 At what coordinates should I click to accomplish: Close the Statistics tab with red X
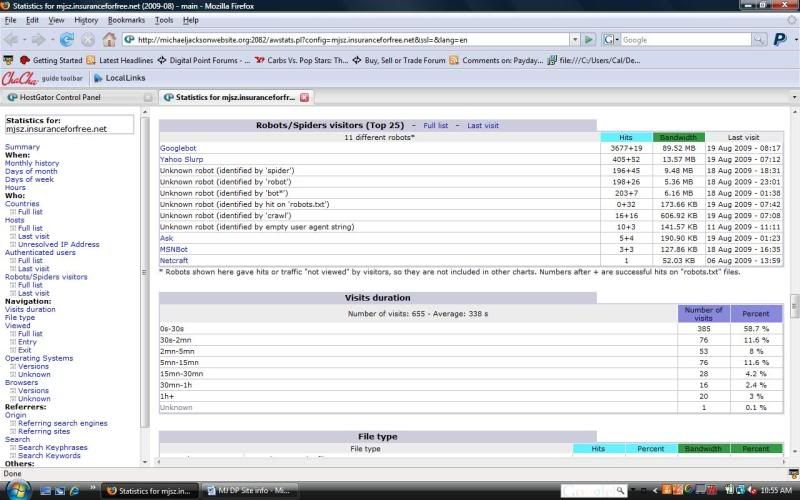click(x=305, y=97)
